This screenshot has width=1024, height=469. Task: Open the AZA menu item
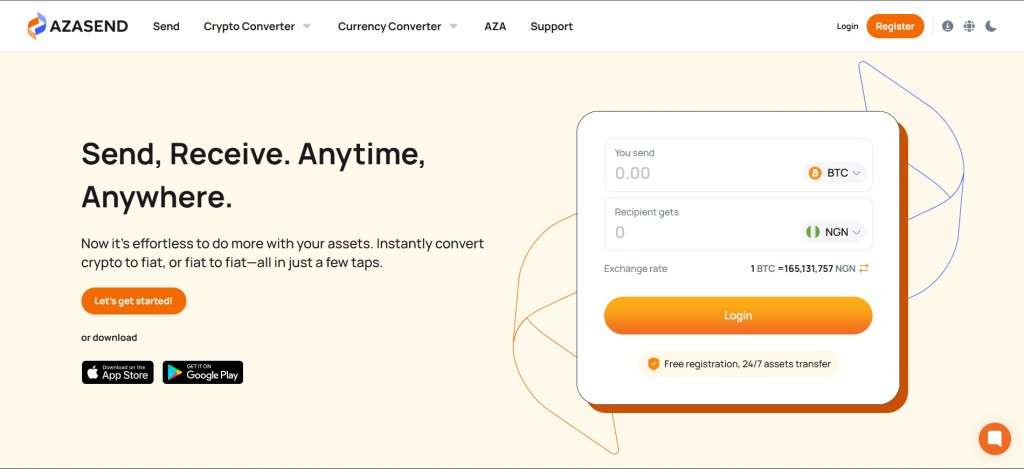coord(495,26)
